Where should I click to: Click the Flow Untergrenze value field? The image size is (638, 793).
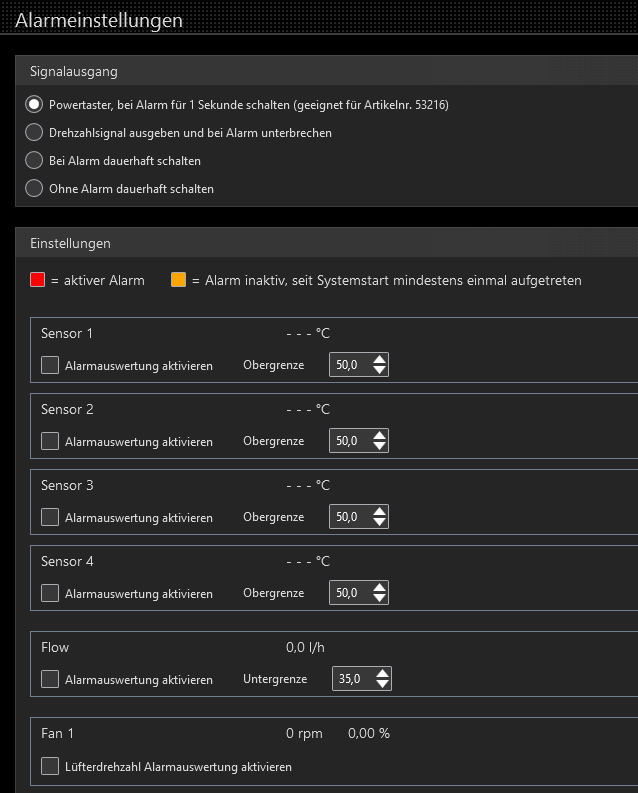click(351, 679)
